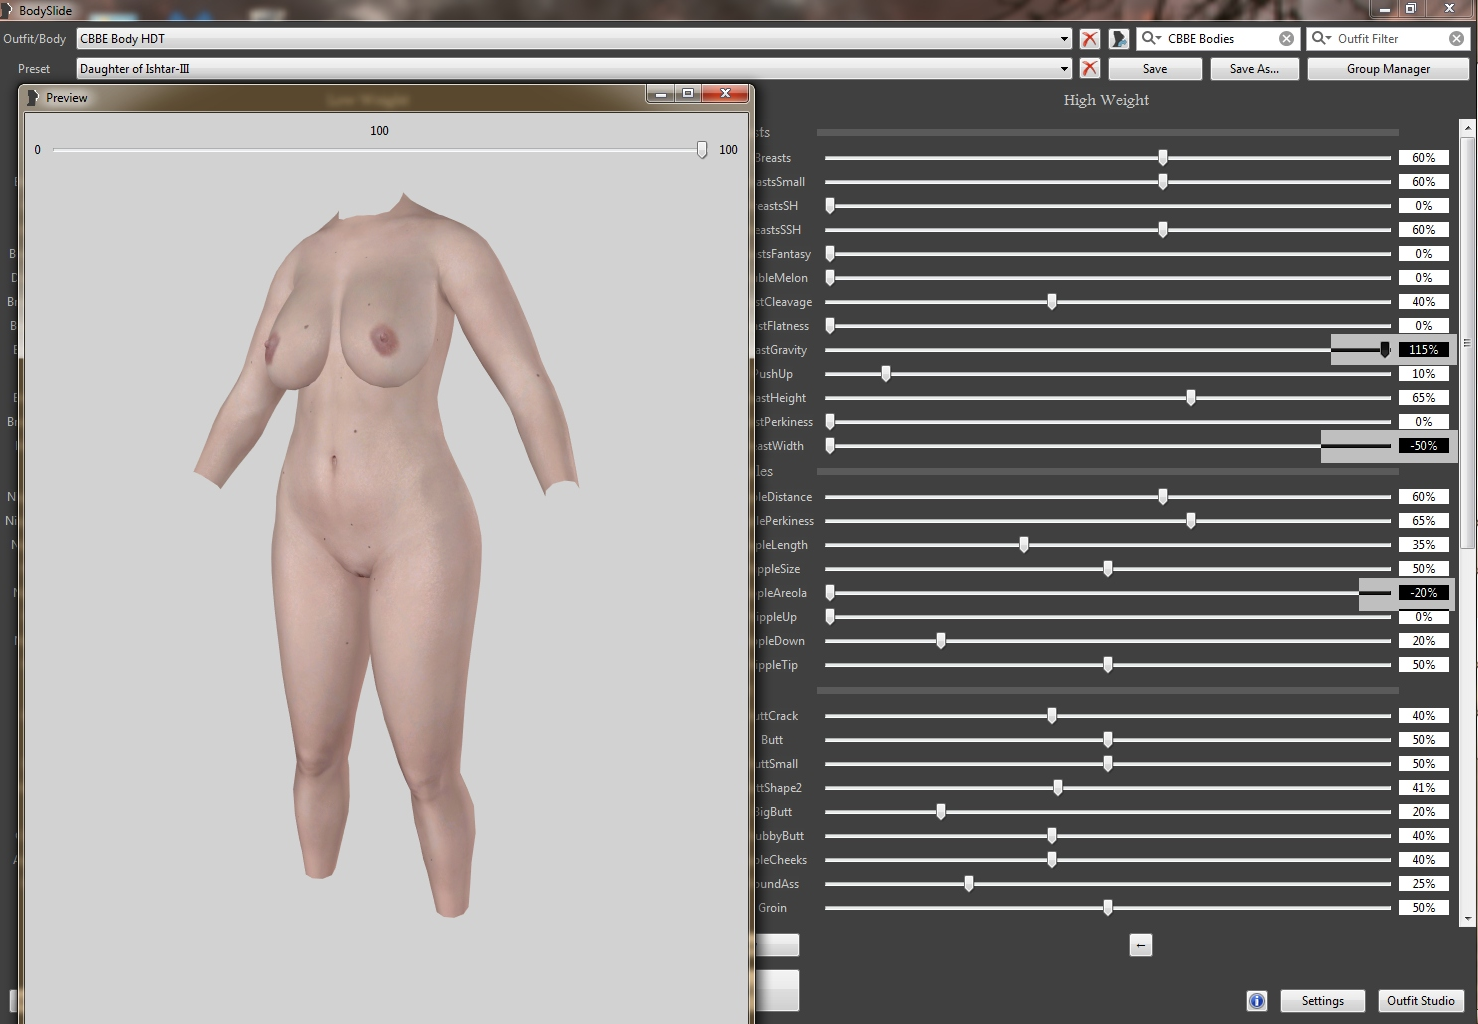
Task: Clear the Outfit Filter search box
Action: point(1457,39)
